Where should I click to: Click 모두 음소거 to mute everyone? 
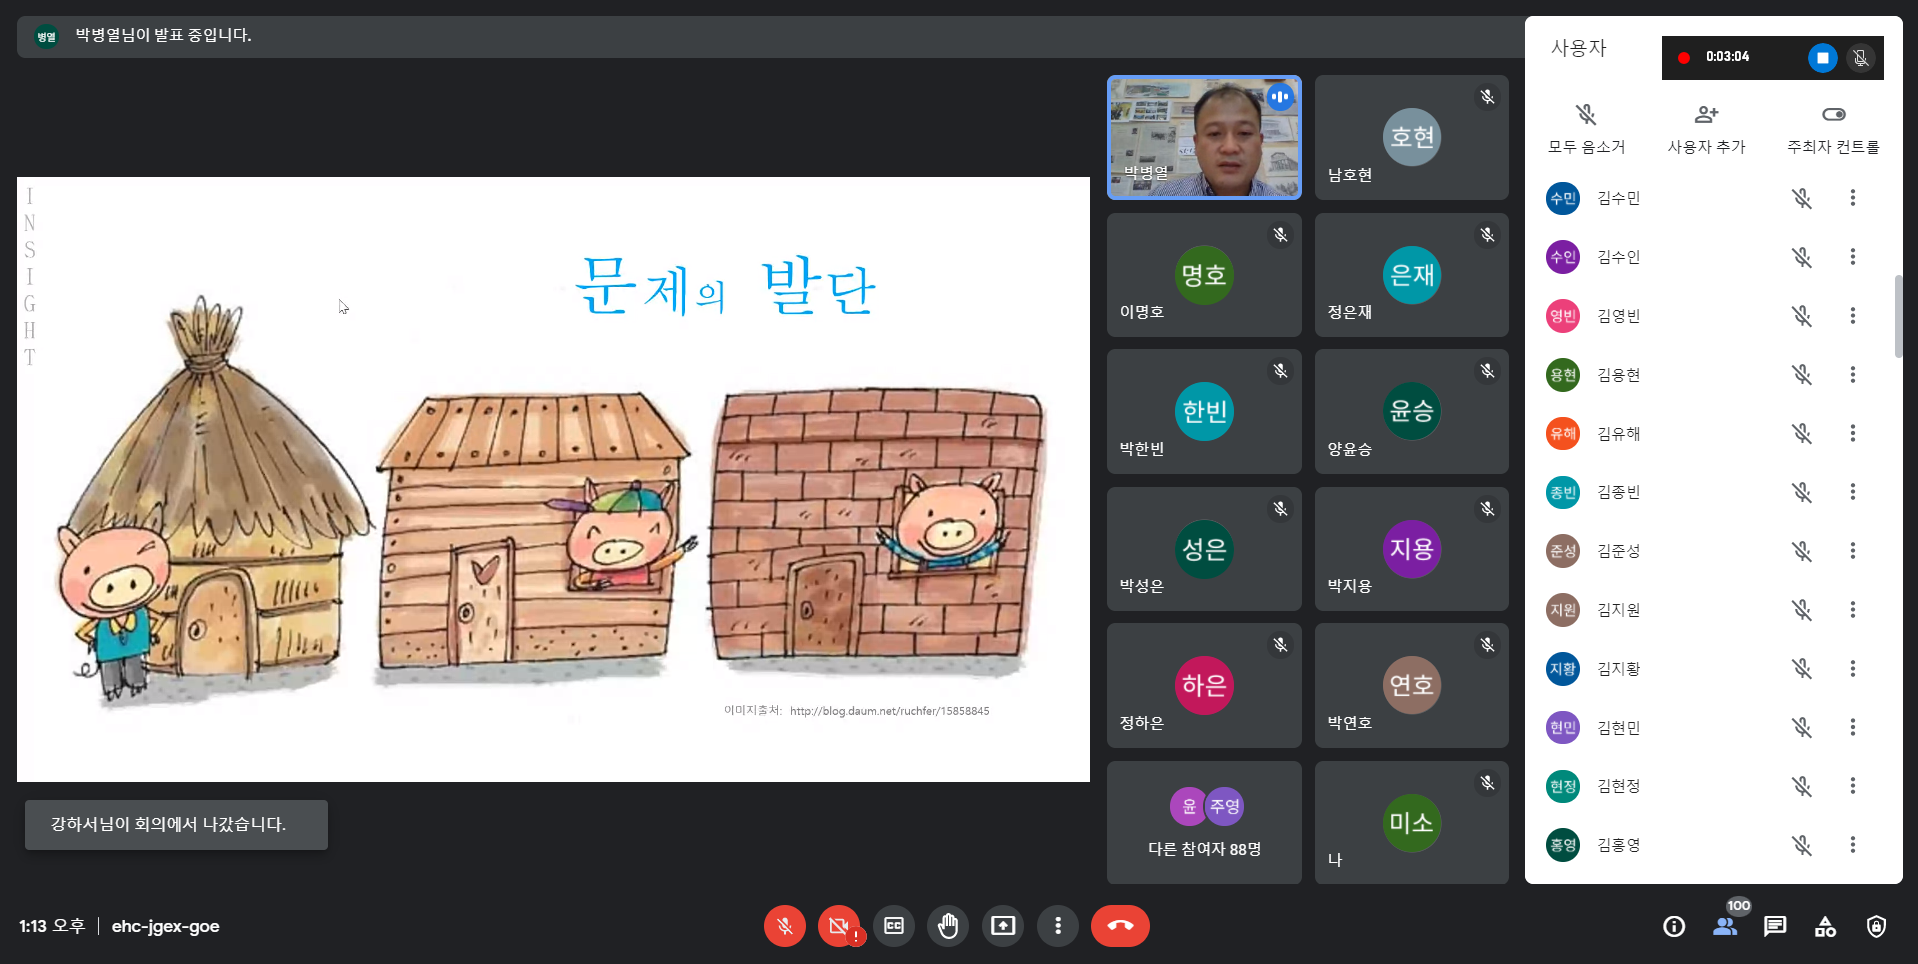tap(1586, 129)
